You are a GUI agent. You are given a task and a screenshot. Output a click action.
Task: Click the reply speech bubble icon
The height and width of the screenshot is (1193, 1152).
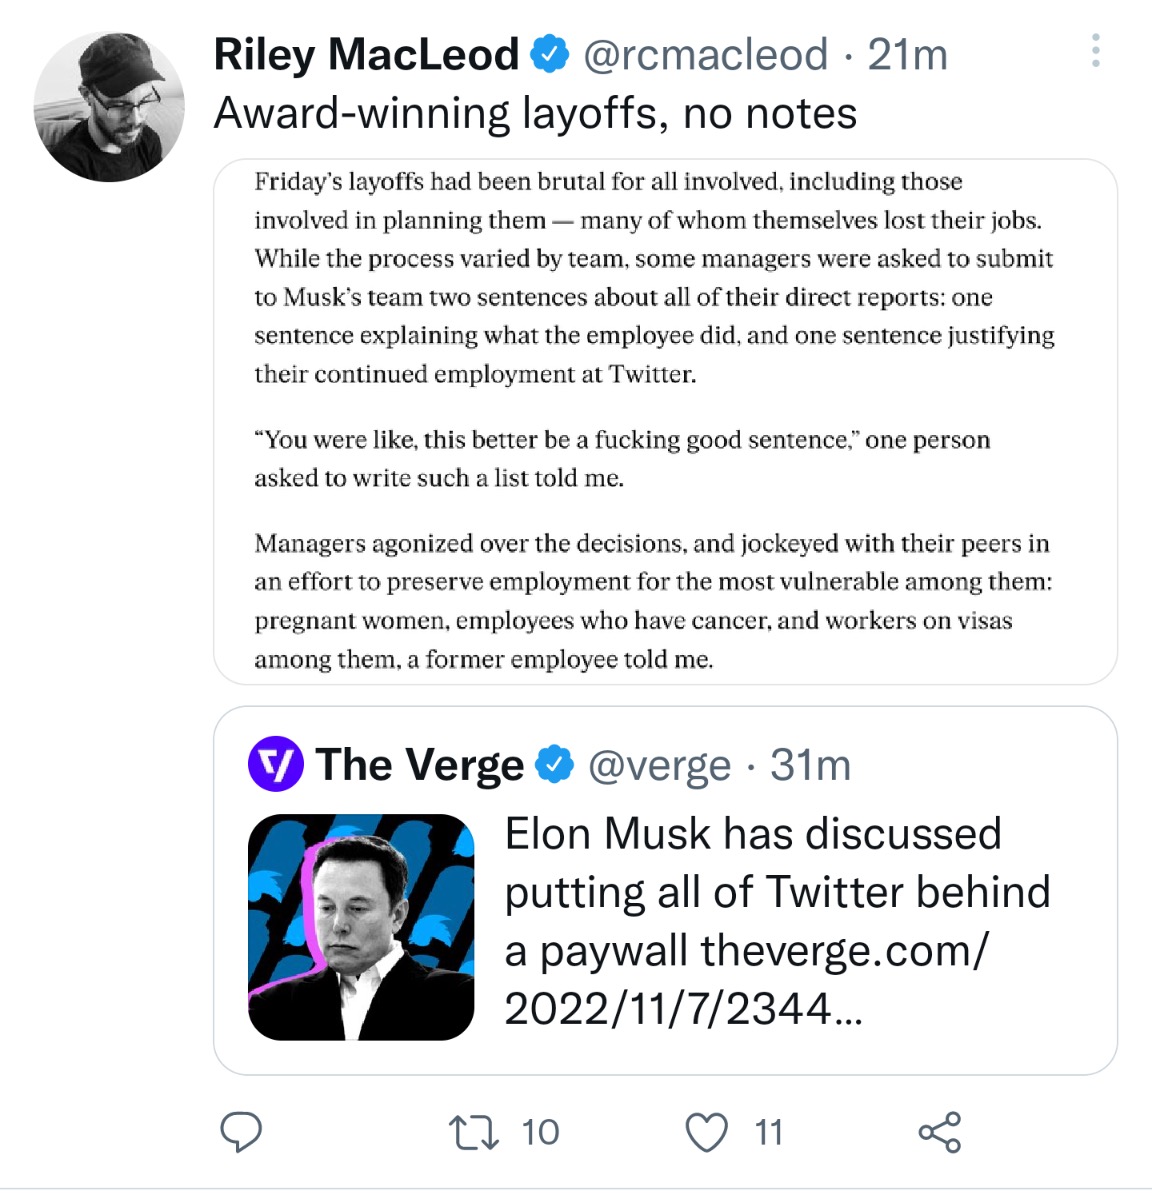[241, 1132]
